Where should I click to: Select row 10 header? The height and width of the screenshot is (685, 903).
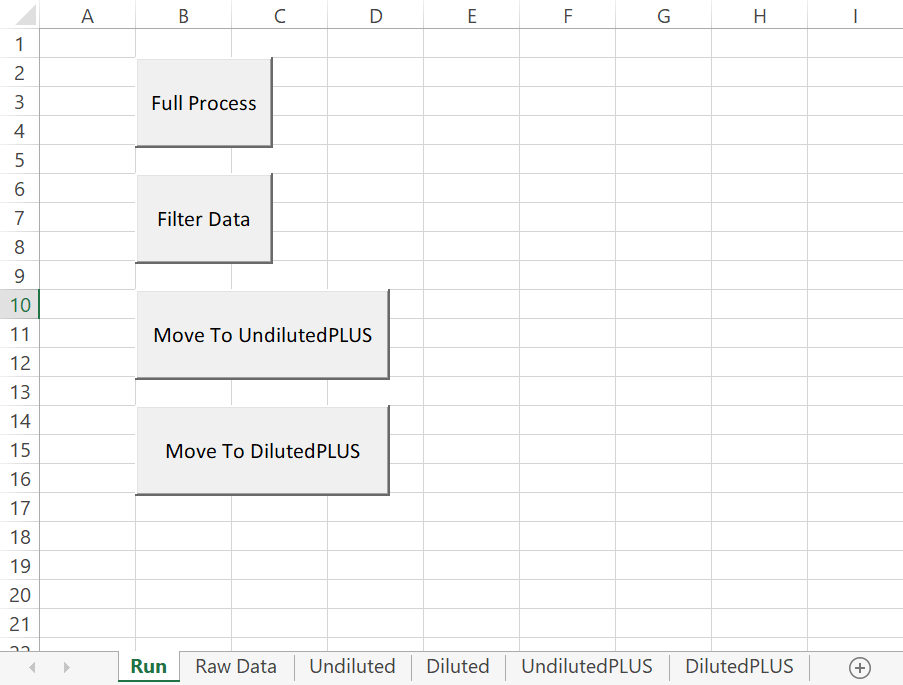20,305
